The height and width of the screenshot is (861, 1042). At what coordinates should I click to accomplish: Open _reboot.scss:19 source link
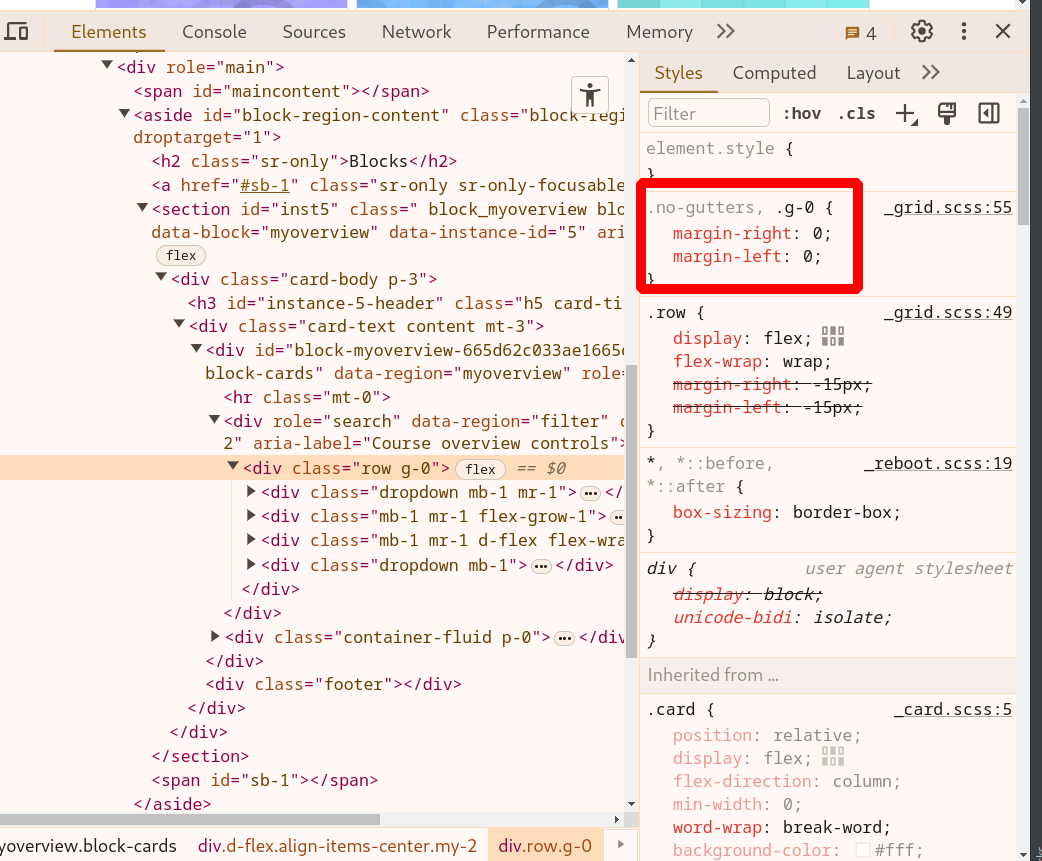(x=938, y=463)
